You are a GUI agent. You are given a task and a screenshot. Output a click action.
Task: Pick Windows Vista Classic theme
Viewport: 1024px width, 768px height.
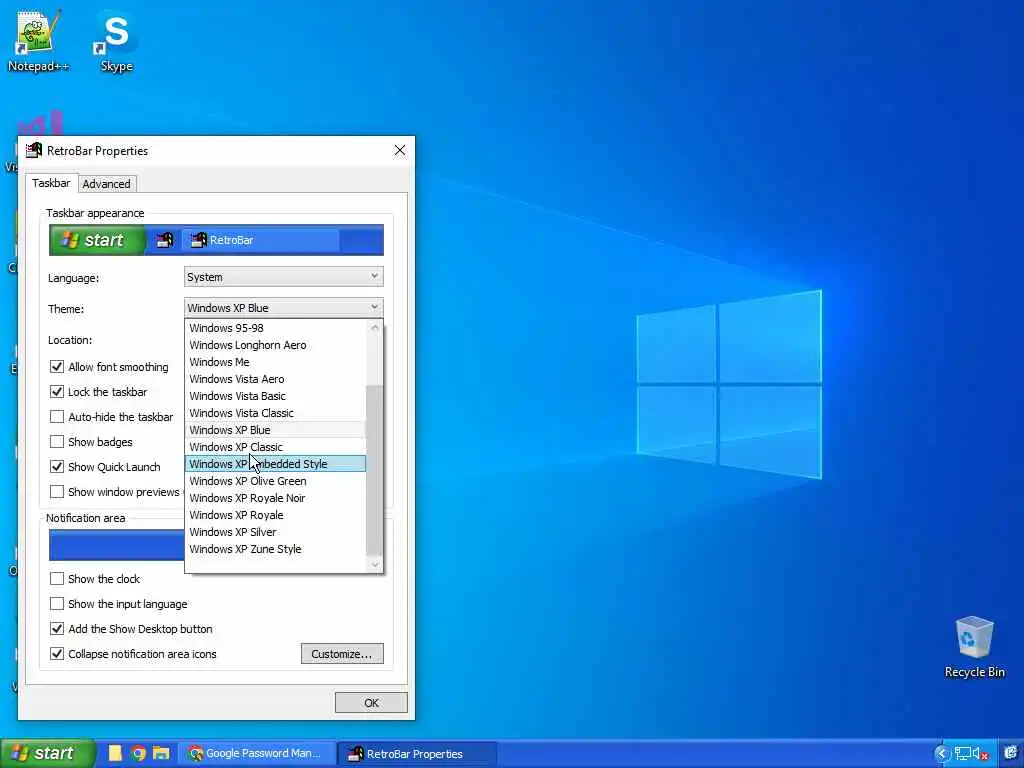[275, 413]
